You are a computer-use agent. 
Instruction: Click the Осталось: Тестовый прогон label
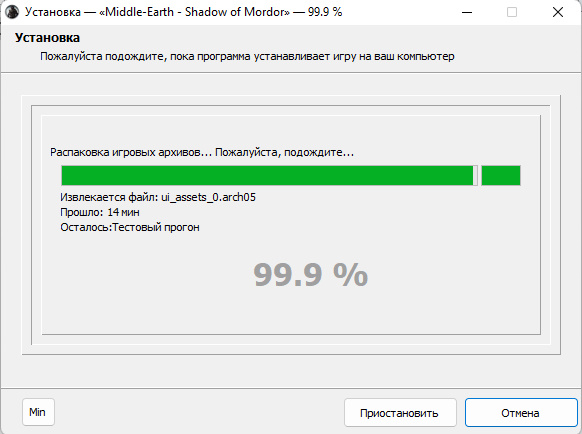tap(130, 227)
